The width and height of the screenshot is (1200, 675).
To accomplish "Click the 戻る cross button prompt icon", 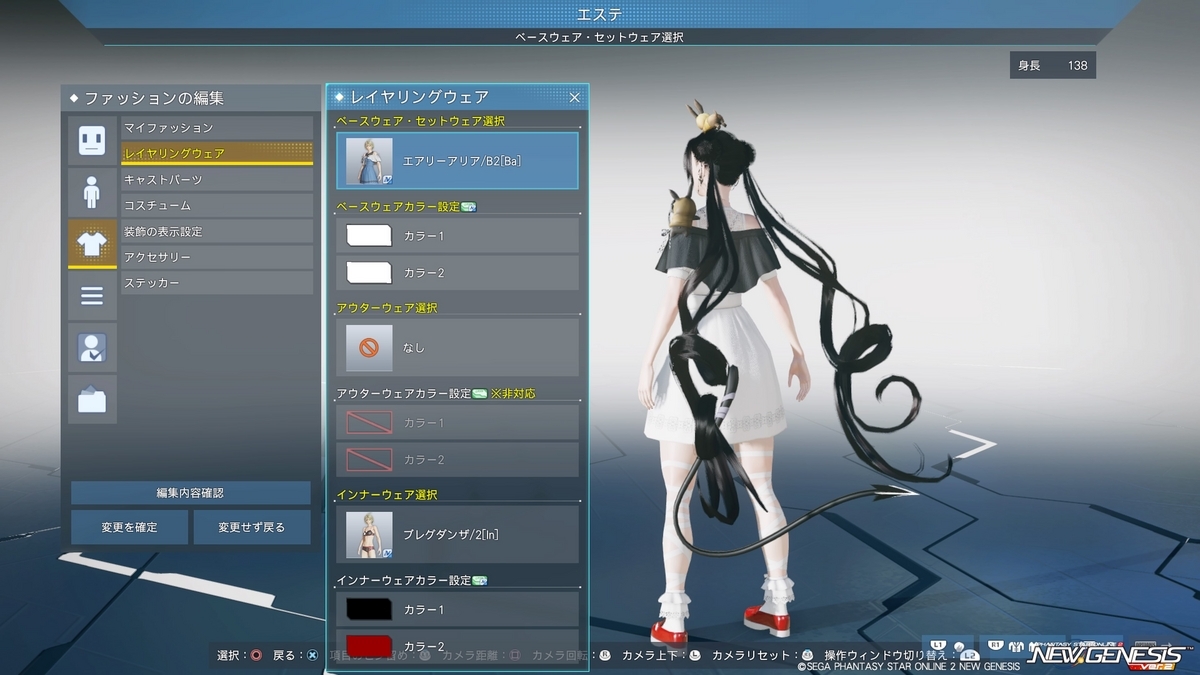I will coord(312,655).
